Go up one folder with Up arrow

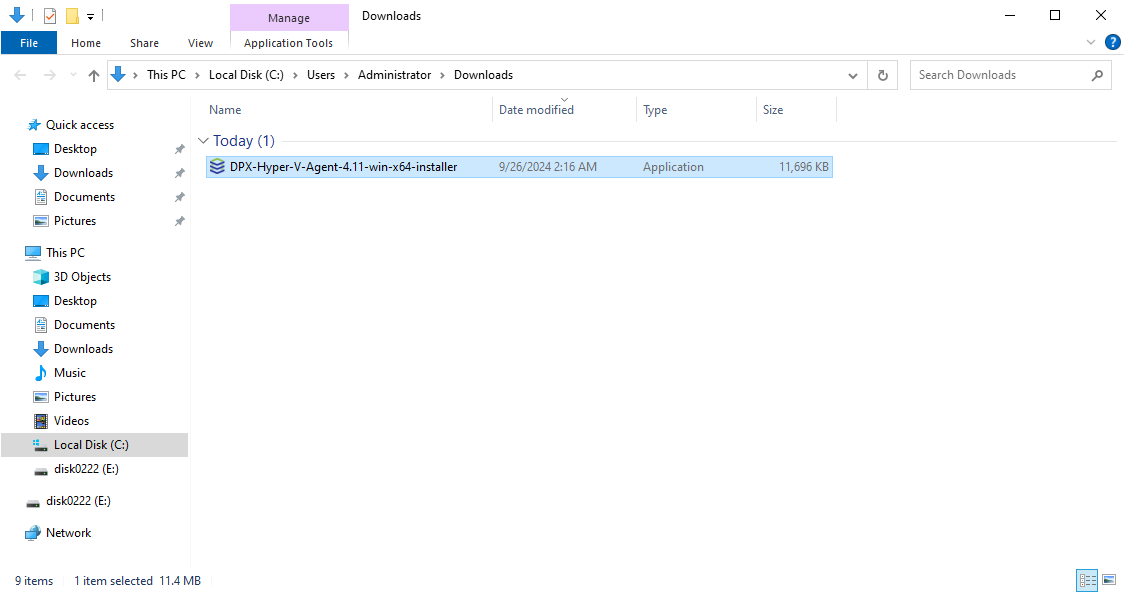point(94,75)
